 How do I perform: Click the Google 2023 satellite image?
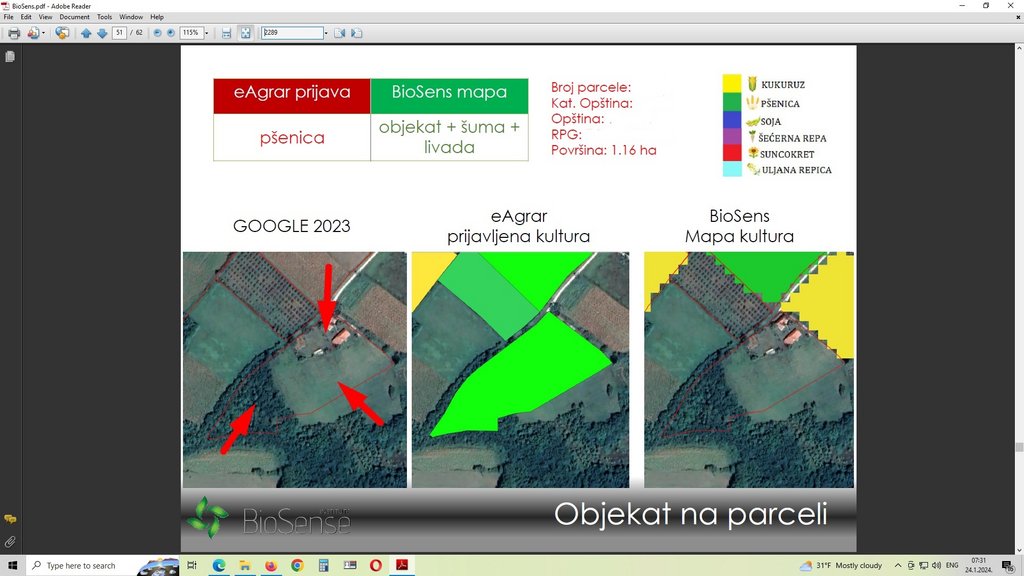click(295, 370)
